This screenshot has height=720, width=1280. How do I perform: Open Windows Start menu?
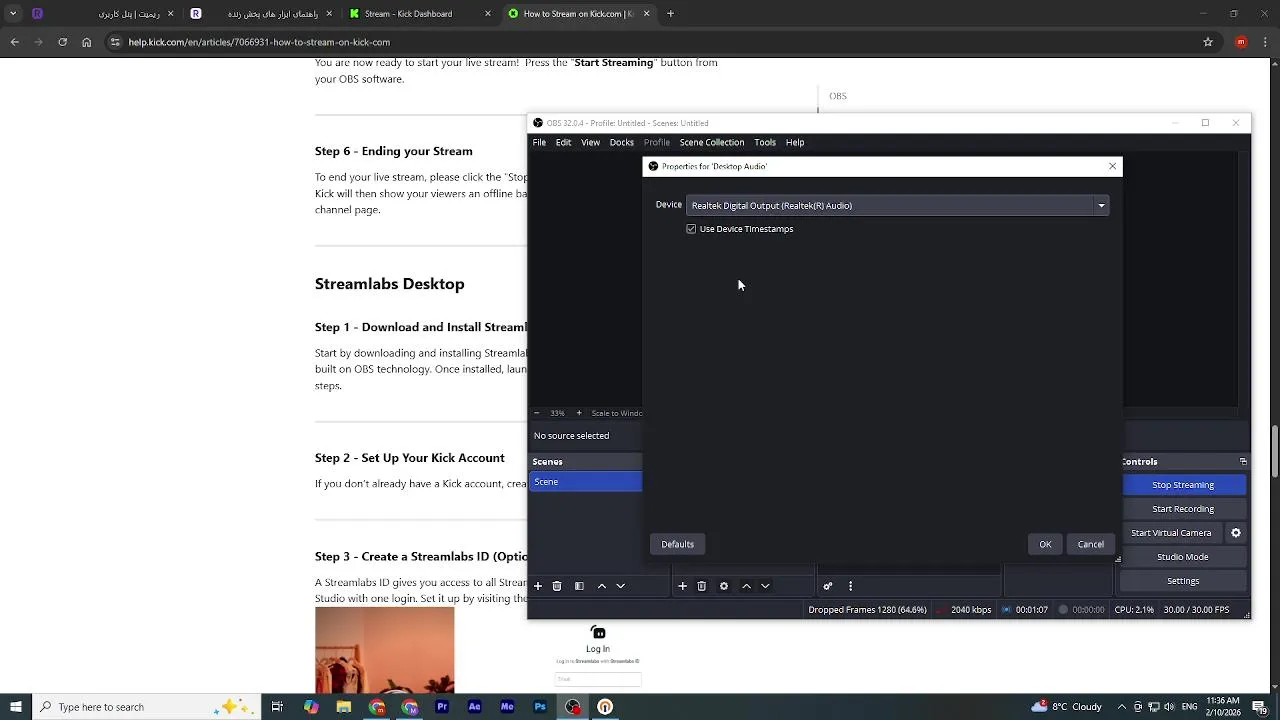[x=15, y=707]
